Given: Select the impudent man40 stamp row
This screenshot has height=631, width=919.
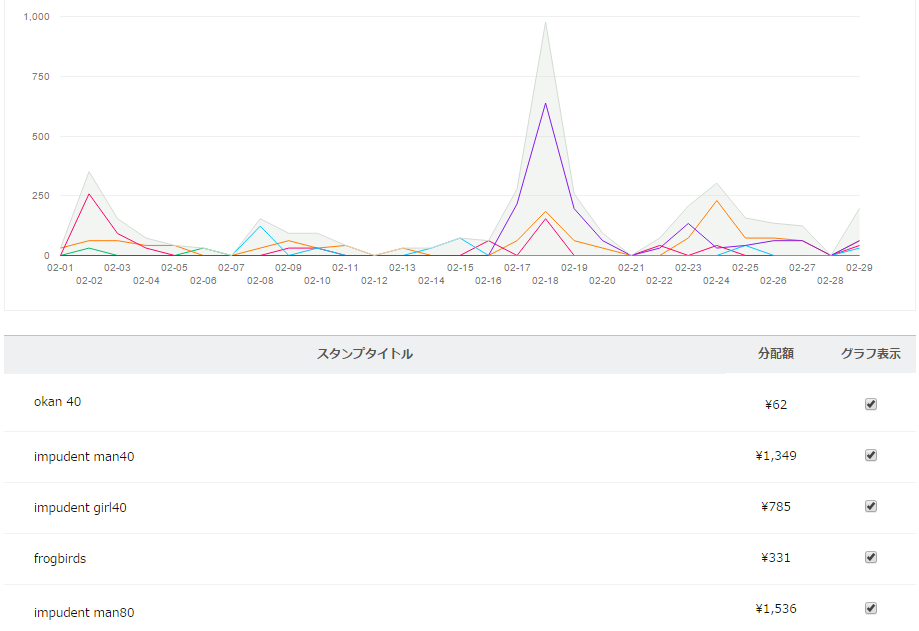Looking at the screenshot, I should 84,457.
